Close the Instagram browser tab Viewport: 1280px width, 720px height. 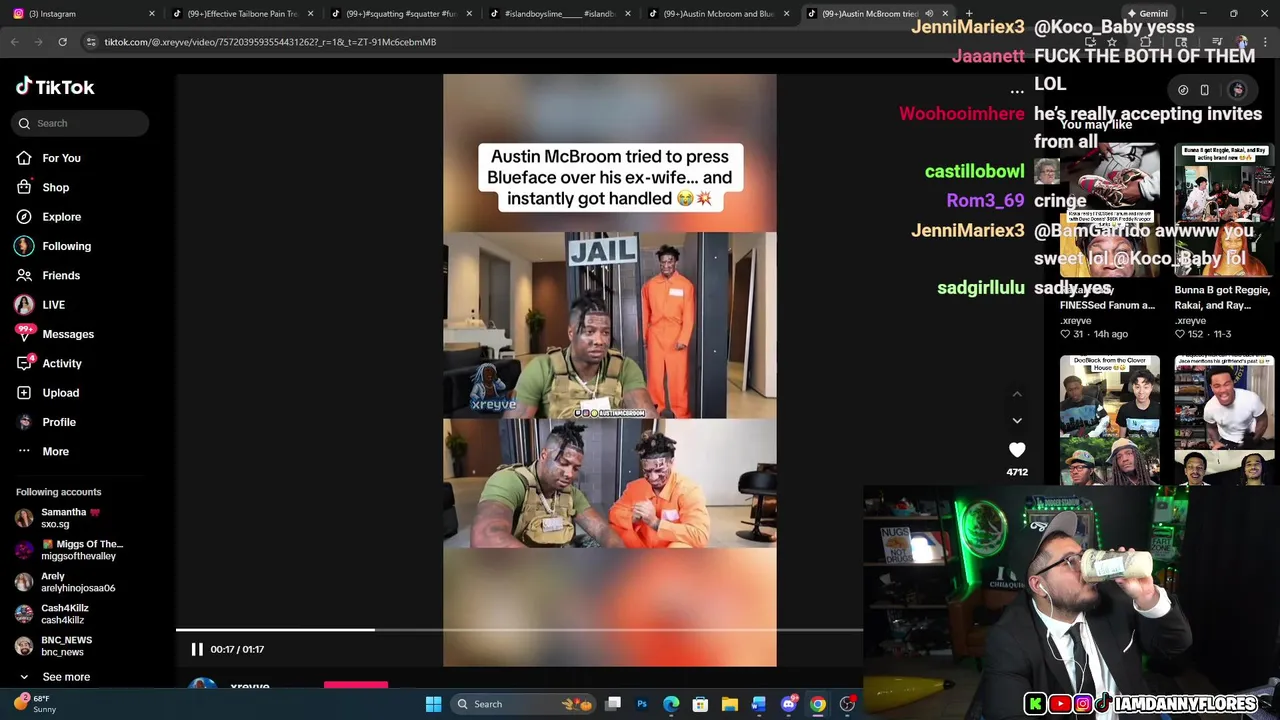(x=152, y=13)
